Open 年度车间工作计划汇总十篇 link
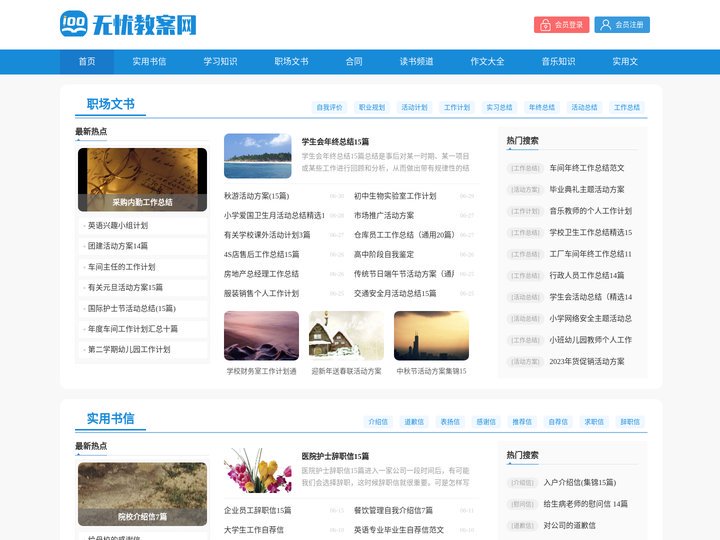This screenshot has height=540, width=720. [x=133, y=329]
